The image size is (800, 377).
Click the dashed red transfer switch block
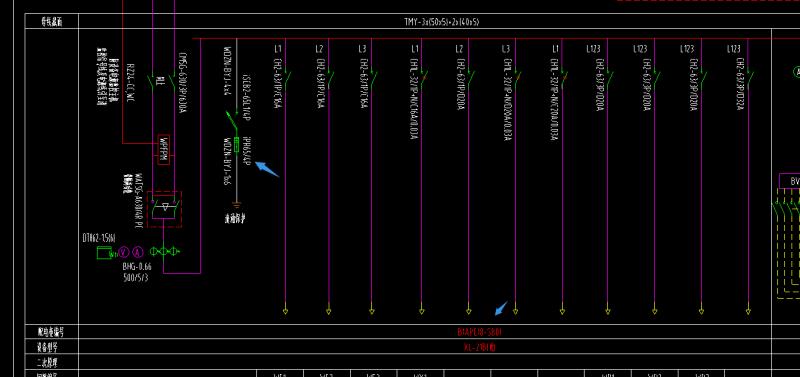click(164, 210)
